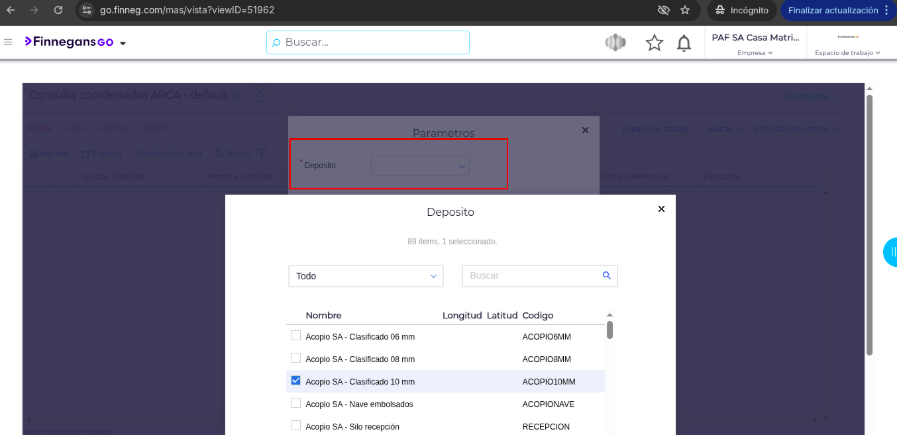Expand the Todo filter dropdown
Image resolution: width=897 pixels, height=435 pixels.
(x=365, y=276)
